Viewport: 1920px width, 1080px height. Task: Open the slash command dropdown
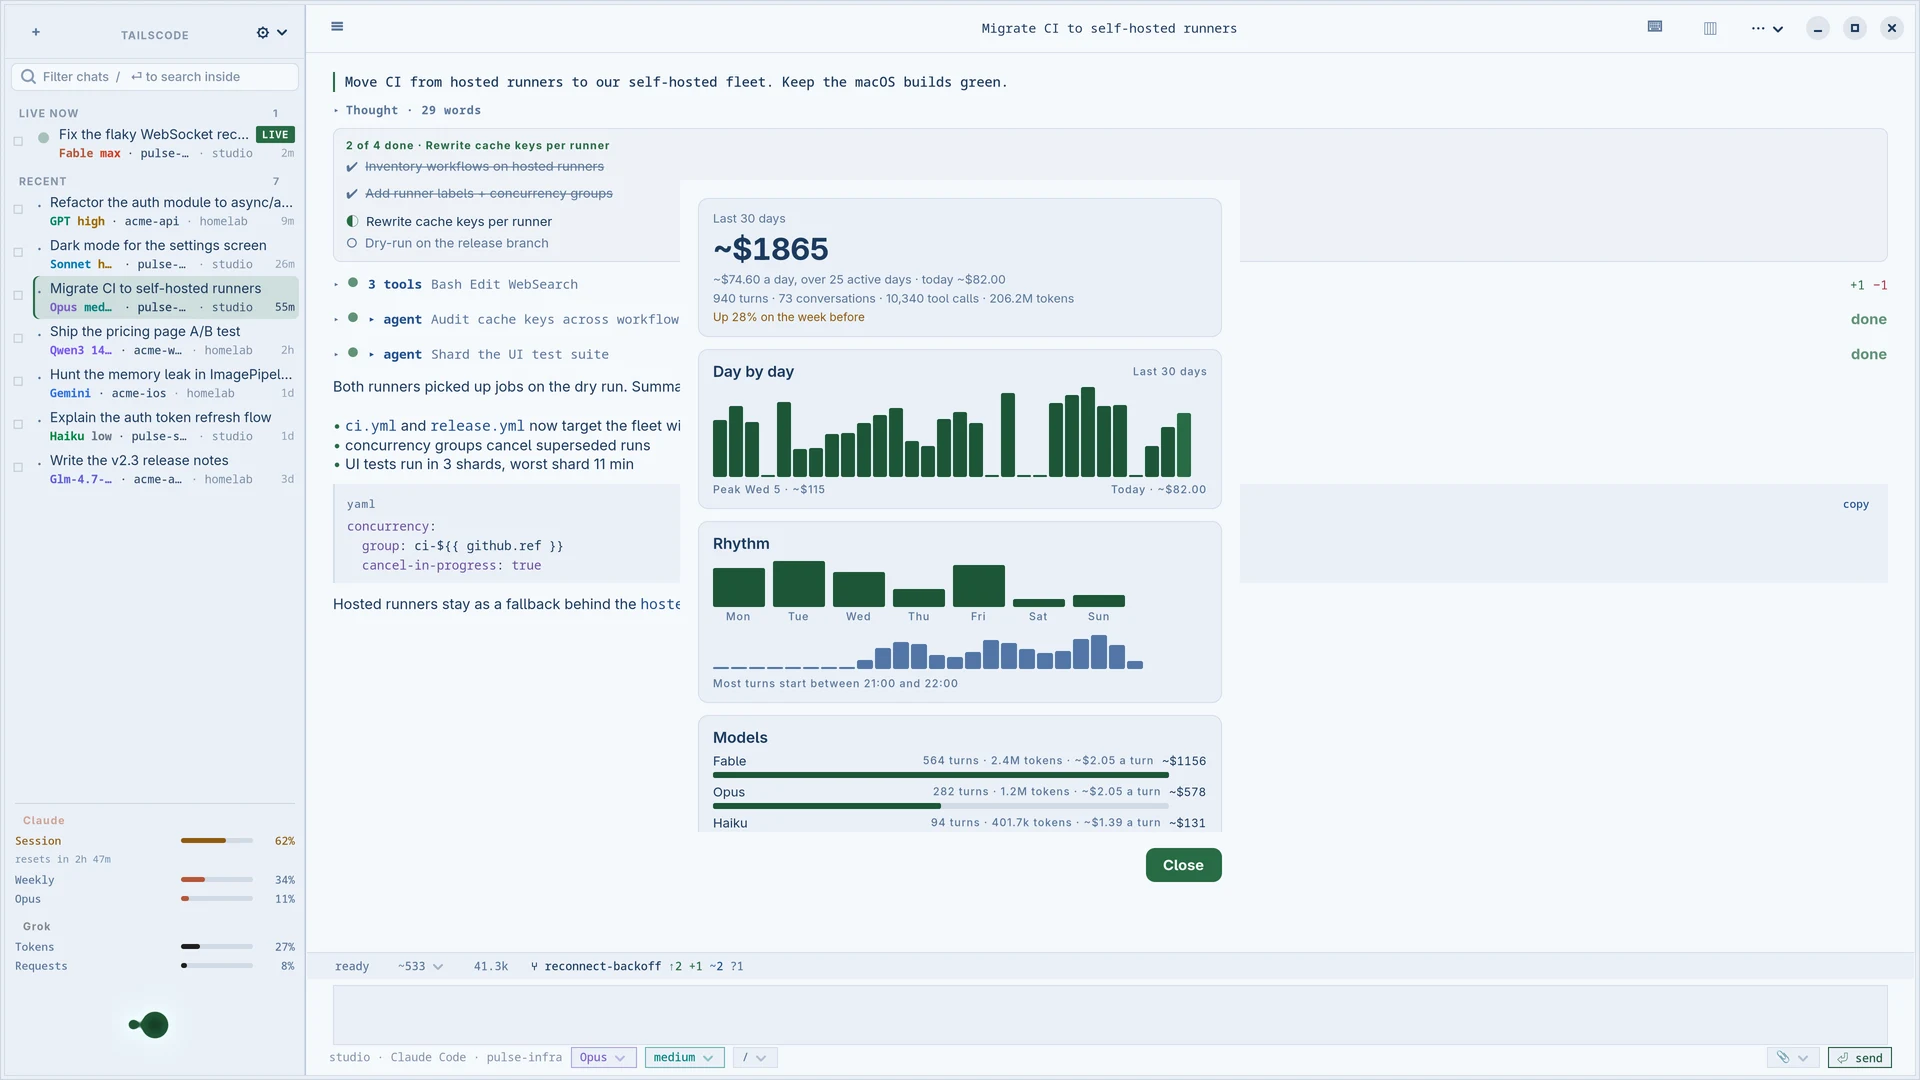[755, 1057]
